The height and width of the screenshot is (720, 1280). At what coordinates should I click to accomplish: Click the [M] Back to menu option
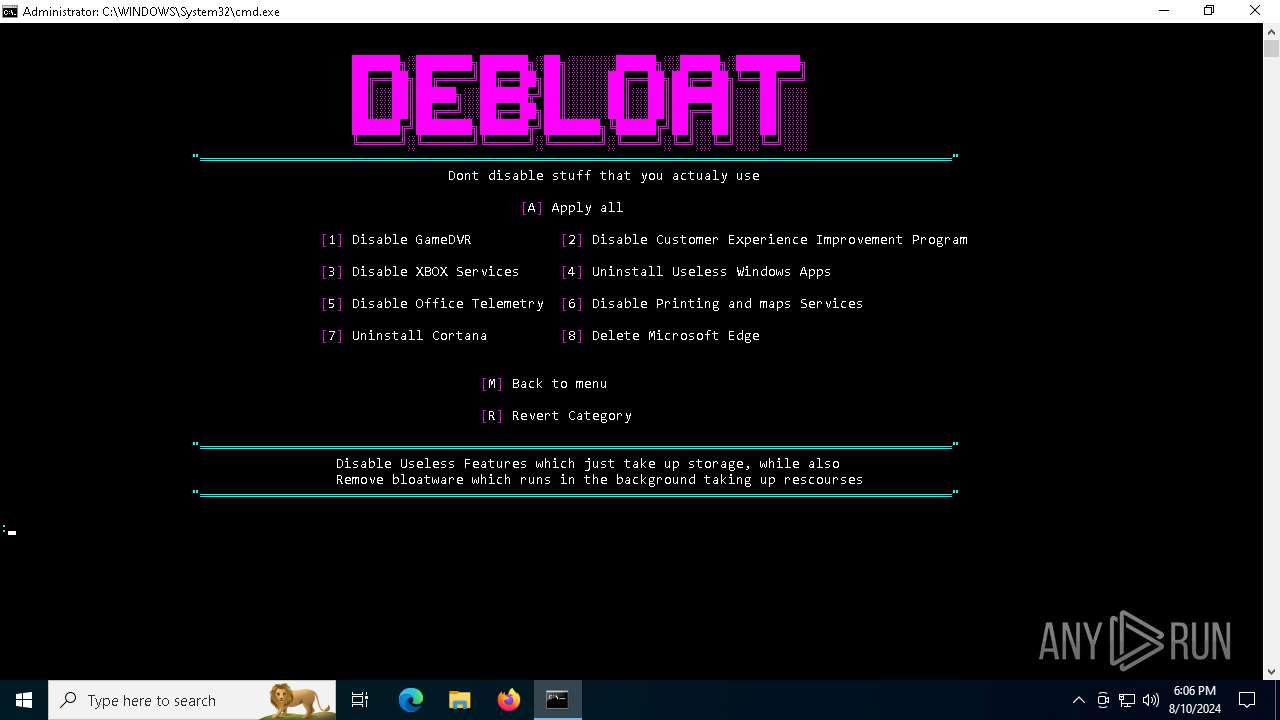pos(544,384)
